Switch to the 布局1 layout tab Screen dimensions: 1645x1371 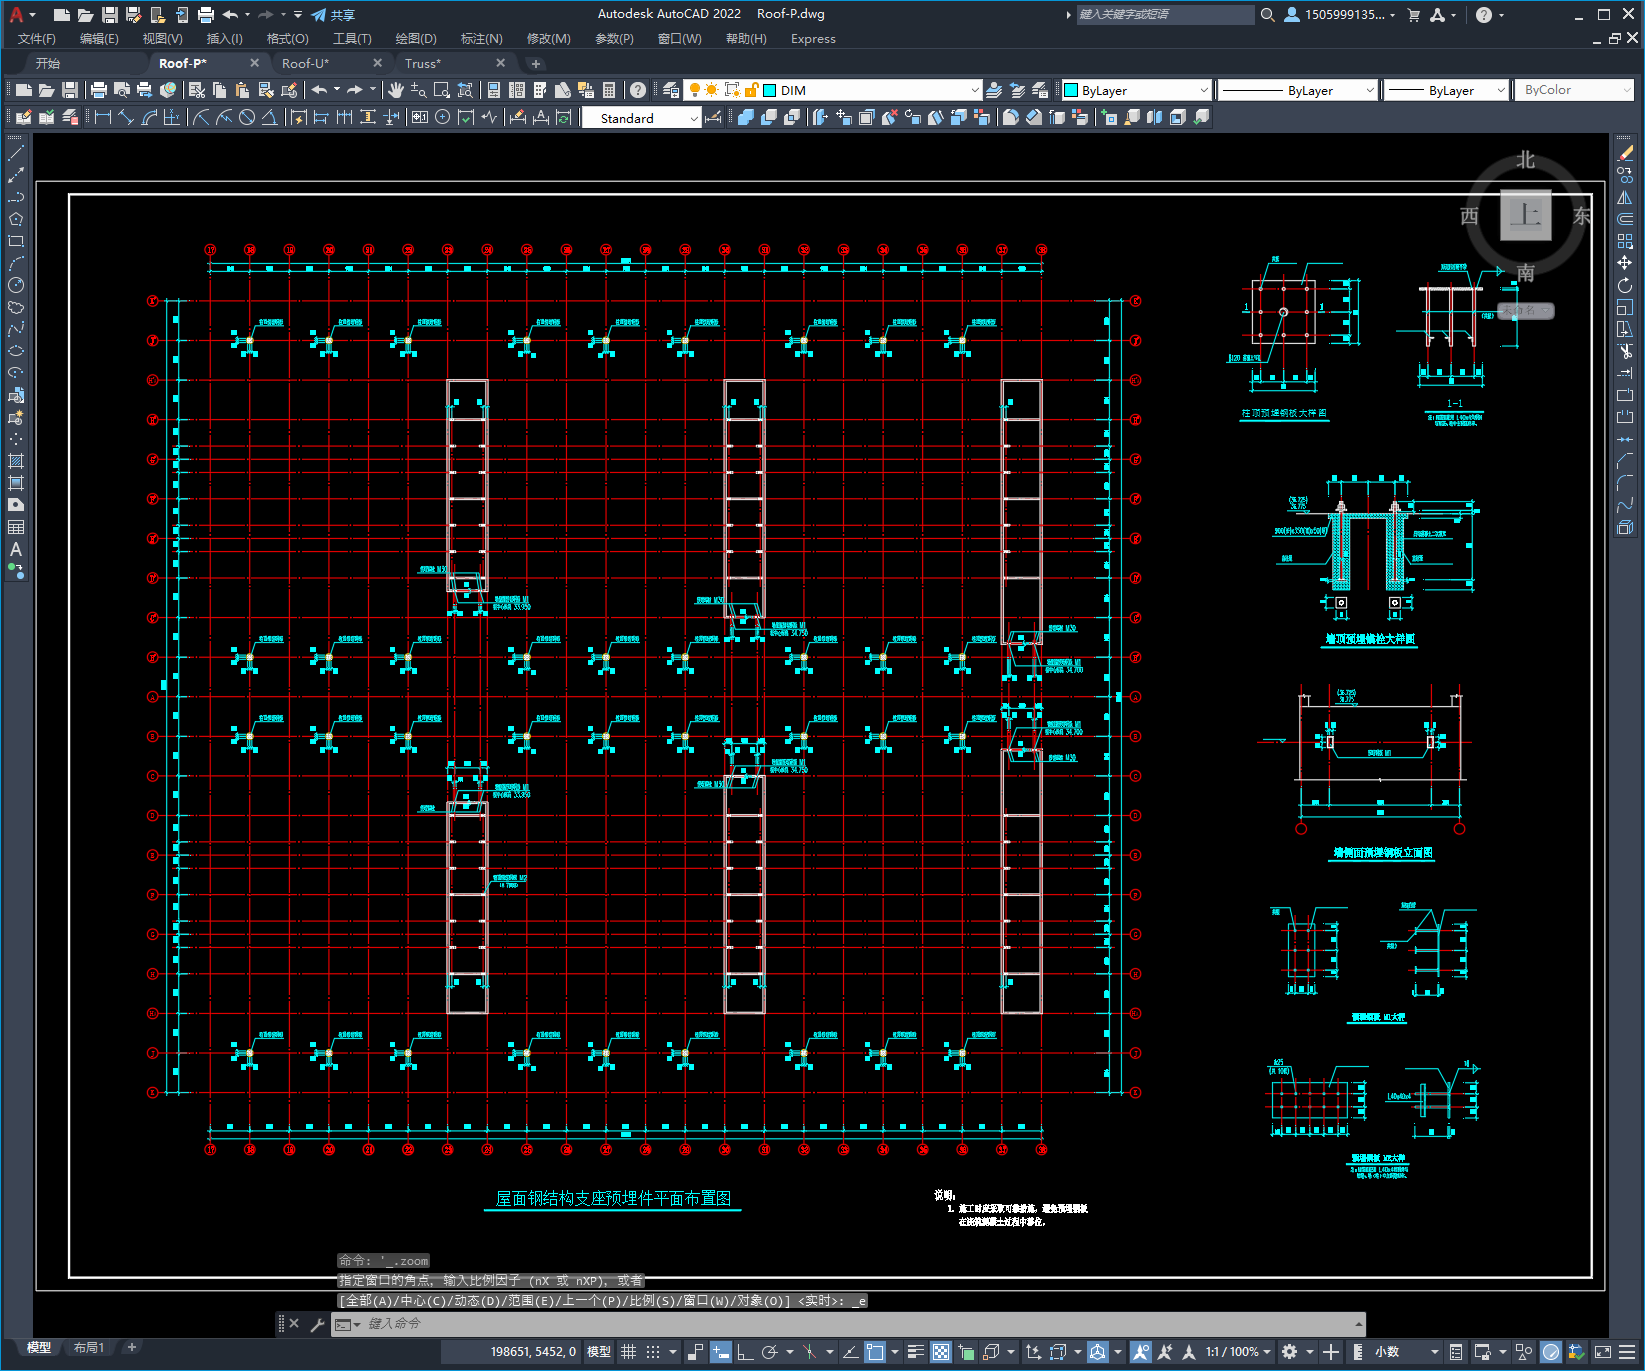(89, 1348)
